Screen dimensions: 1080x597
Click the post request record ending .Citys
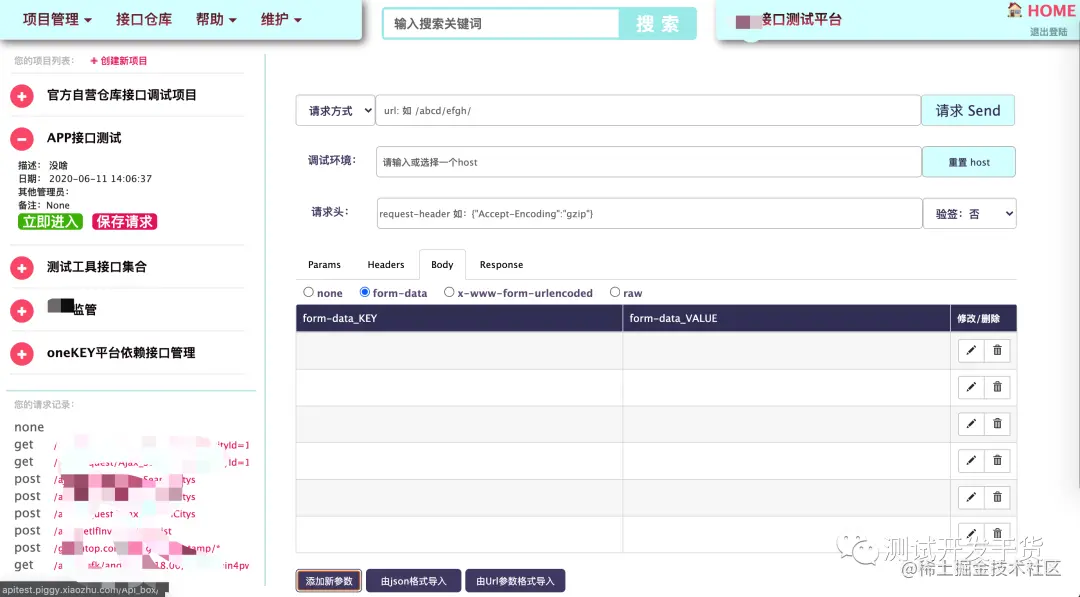[x=105, y=514]
